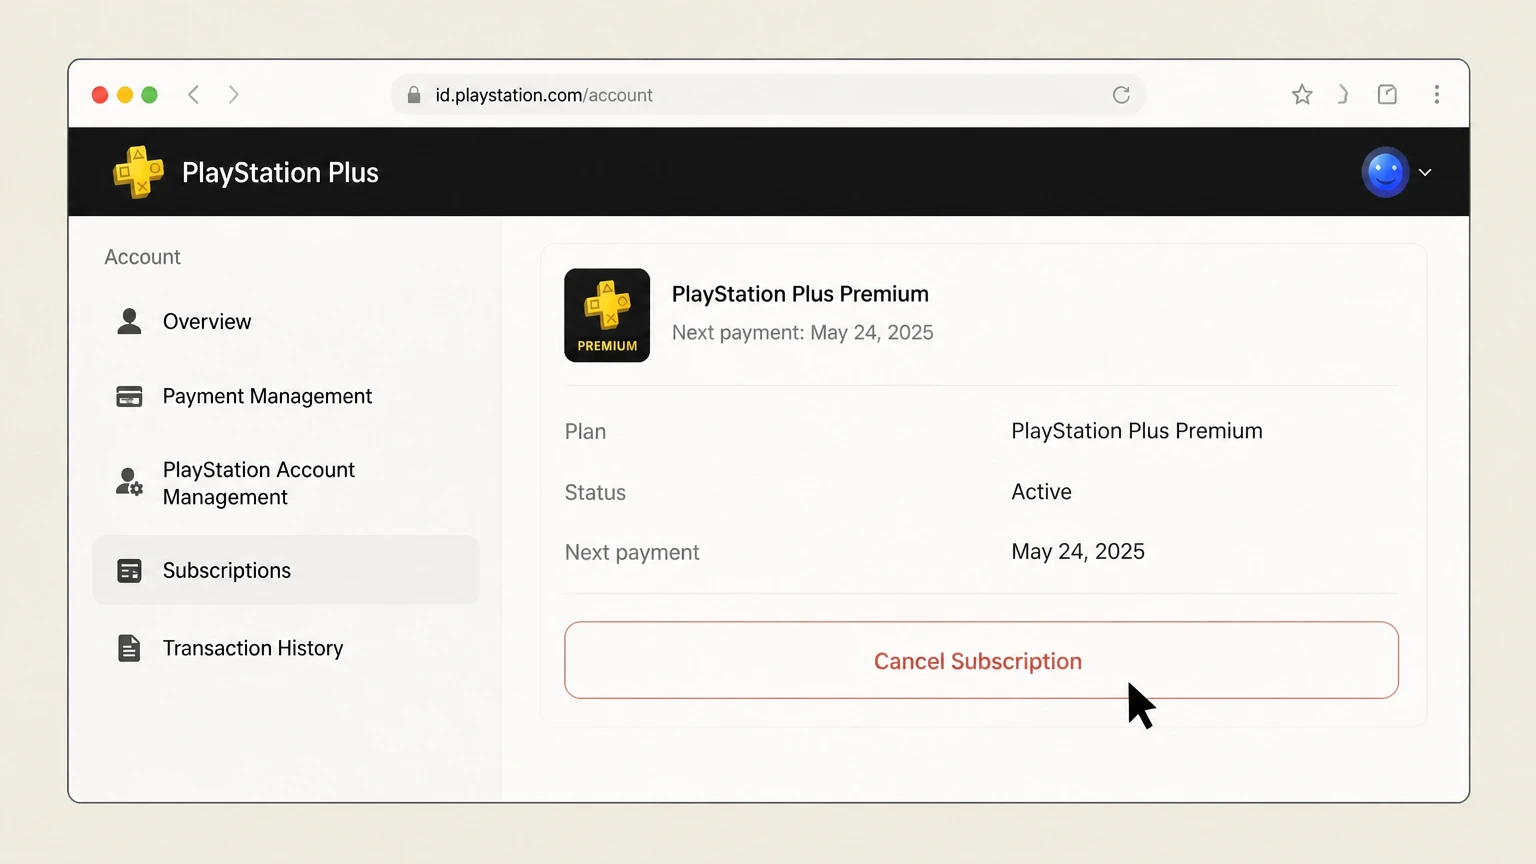Click the Subscriptions list icon

(129, 570)
